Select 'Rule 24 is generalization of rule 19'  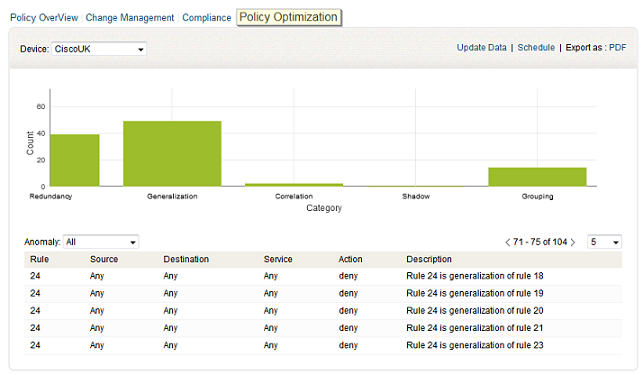pyautogui.click(x=475, y=293)
